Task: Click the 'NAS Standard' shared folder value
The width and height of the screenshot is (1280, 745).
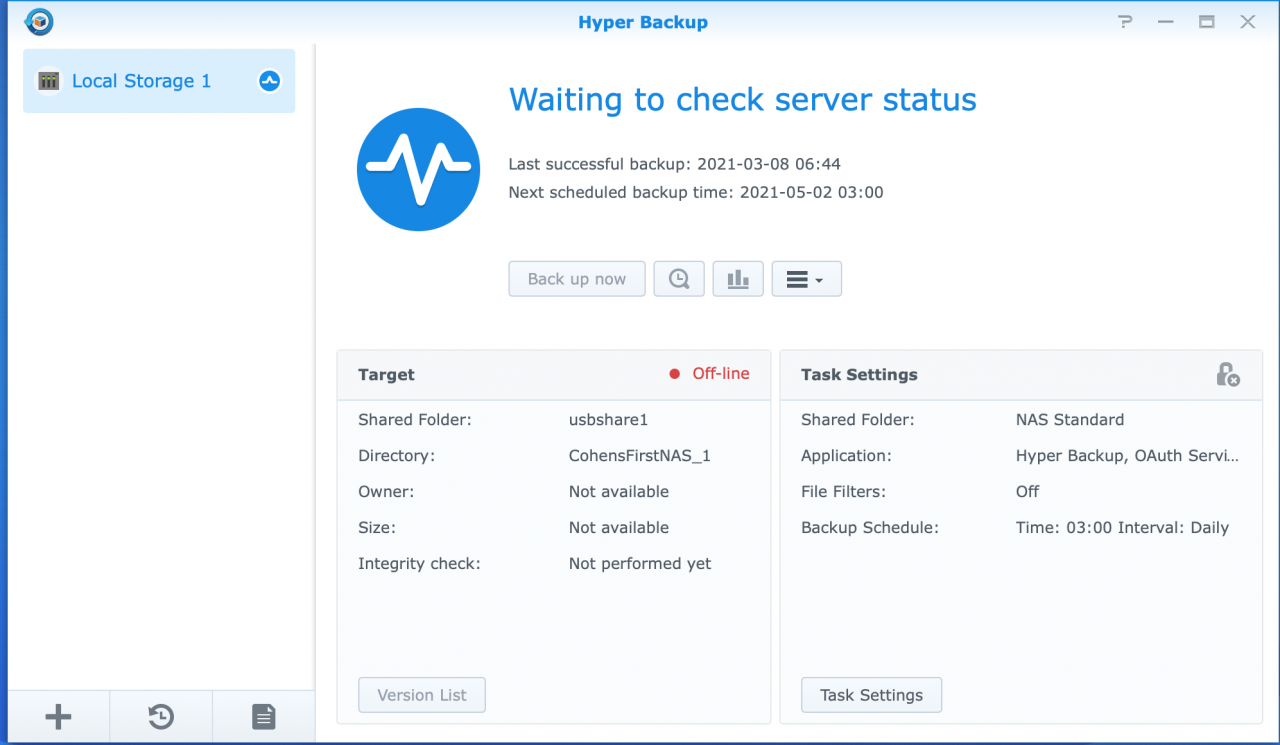Action: click(x=1070, y=420)
